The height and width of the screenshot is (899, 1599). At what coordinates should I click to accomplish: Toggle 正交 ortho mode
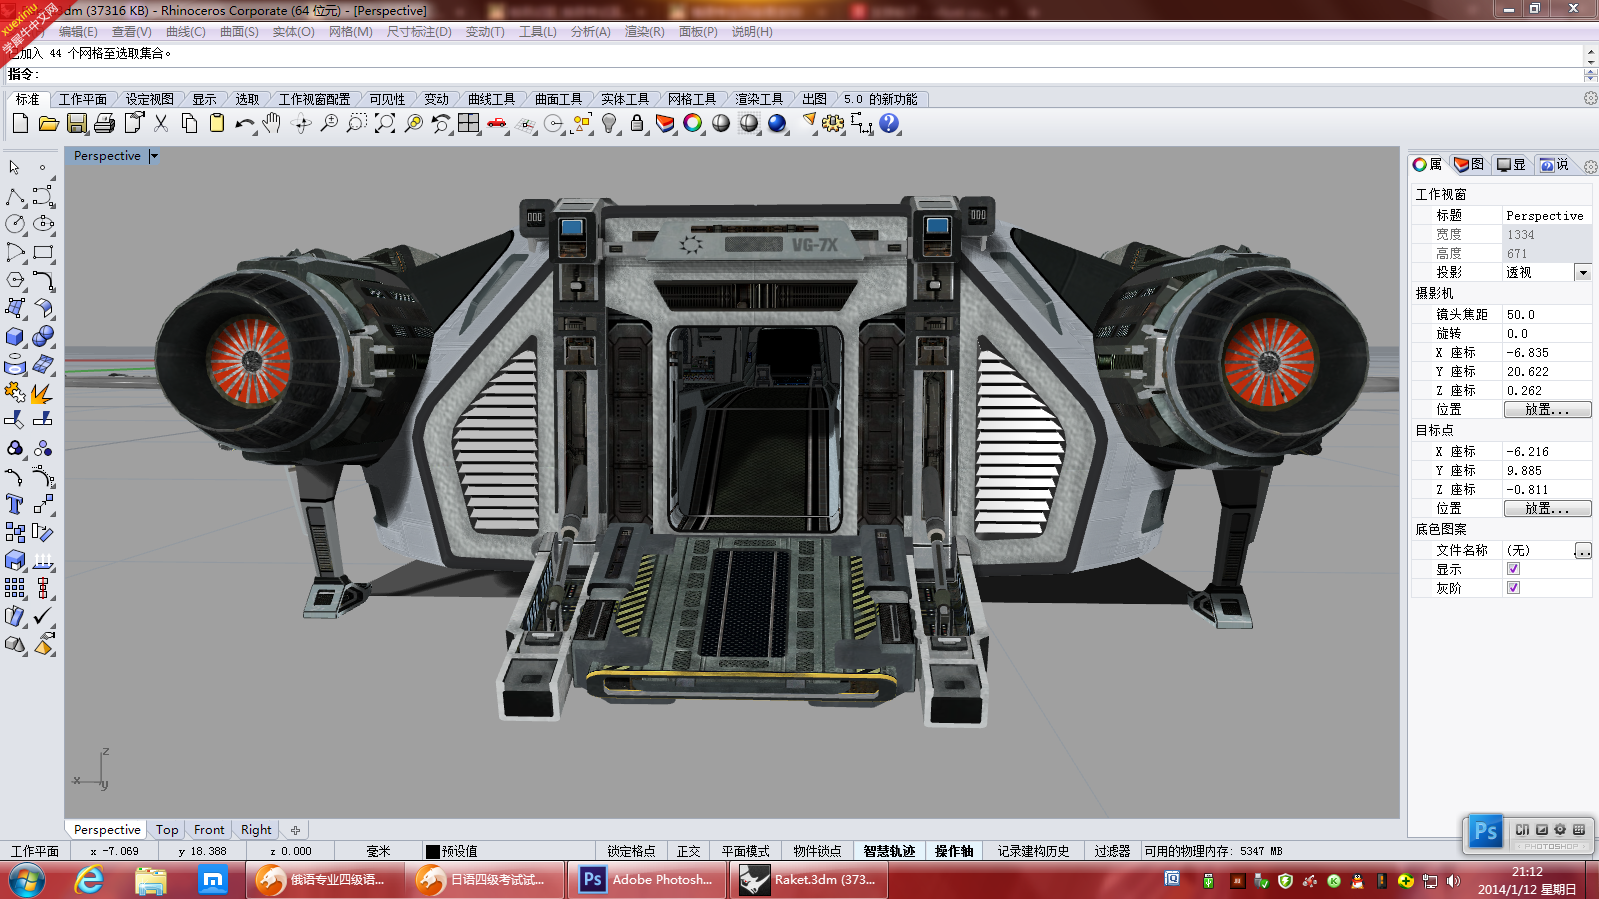click(689, 851)
